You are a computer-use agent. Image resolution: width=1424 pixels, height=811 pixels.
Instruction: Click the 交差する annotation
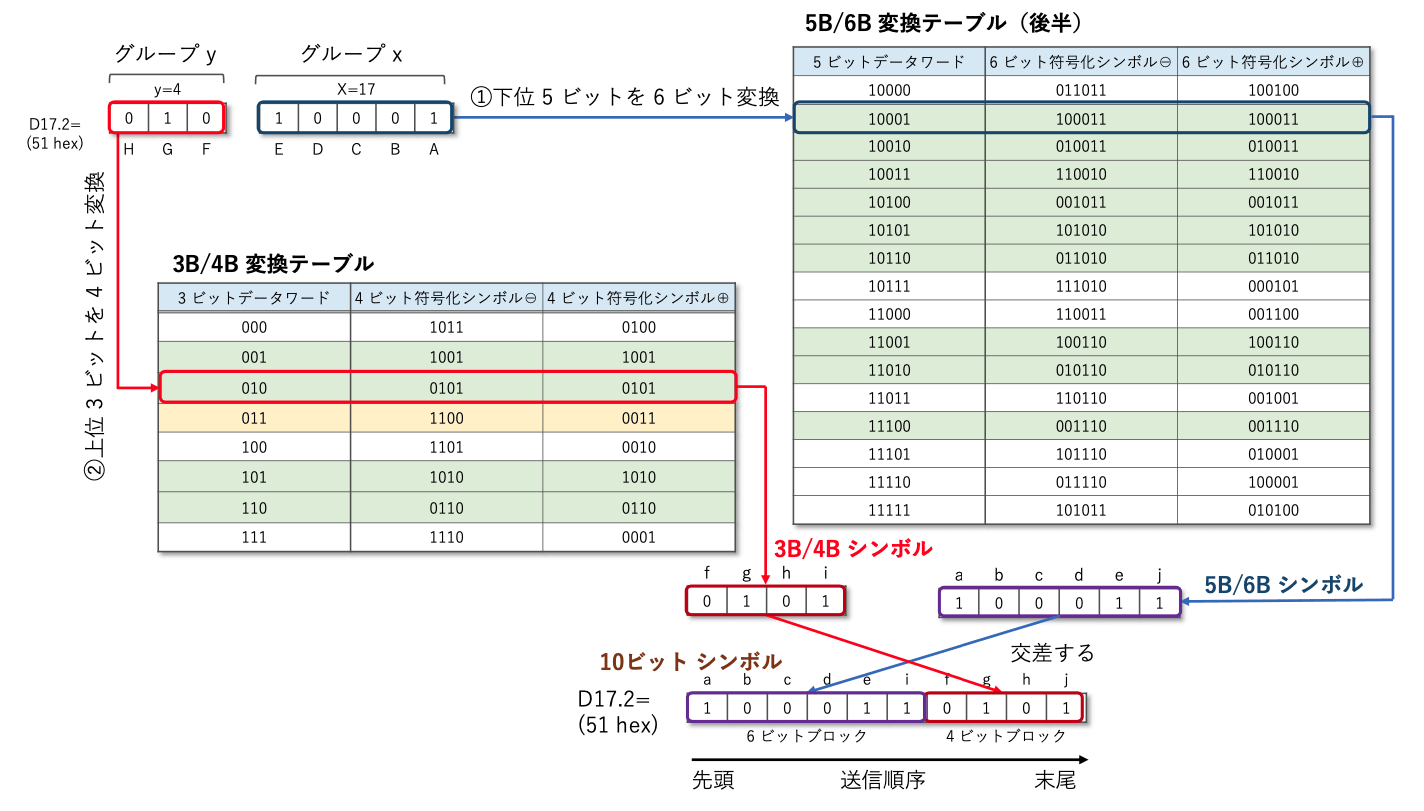[1052, 653]
